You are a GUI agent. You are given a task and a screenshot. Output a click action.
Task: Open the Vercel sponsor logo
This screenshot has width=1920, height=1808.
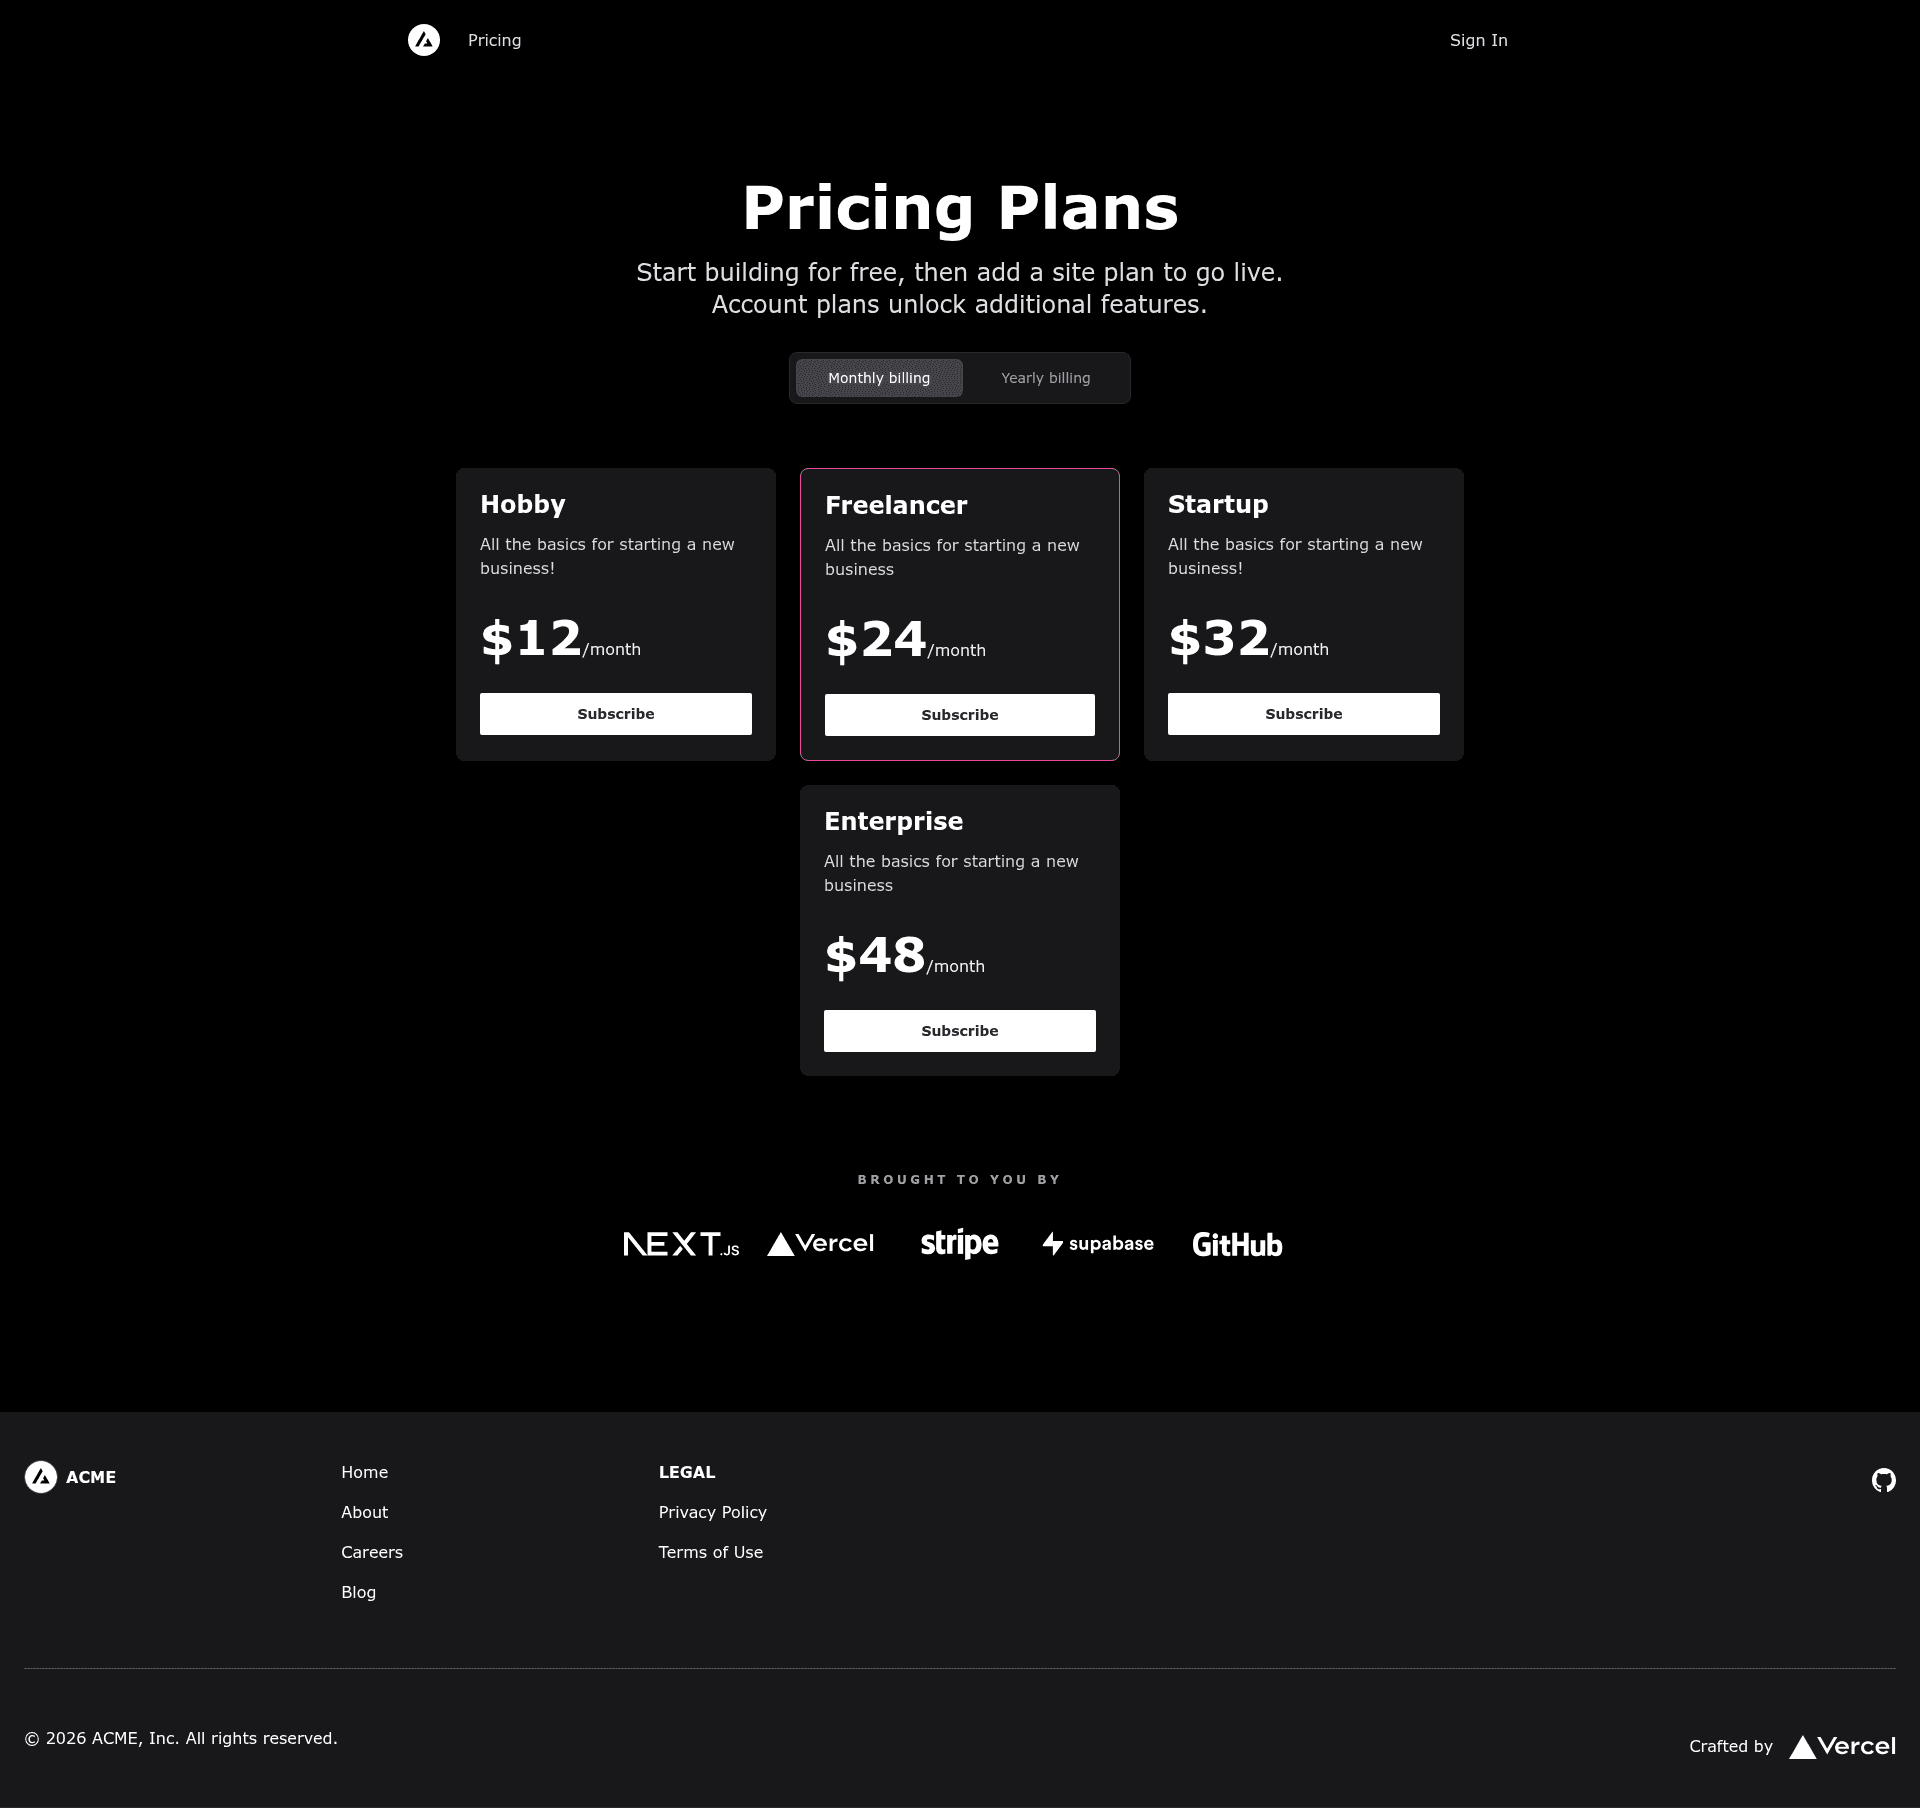coord(821,1244)
